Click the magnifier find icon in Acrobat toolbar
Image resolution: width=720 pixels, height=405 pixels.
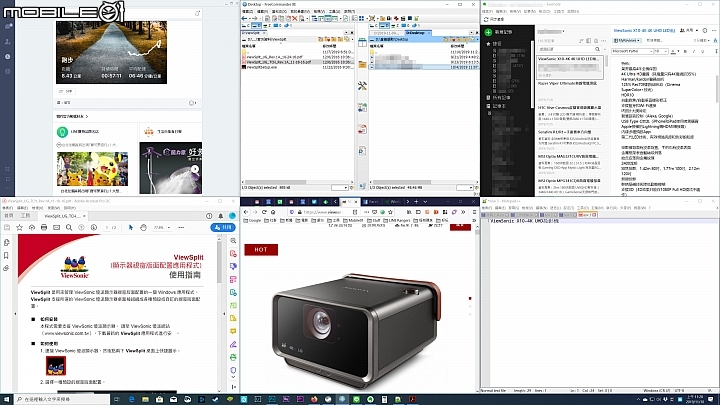[69, 227]
